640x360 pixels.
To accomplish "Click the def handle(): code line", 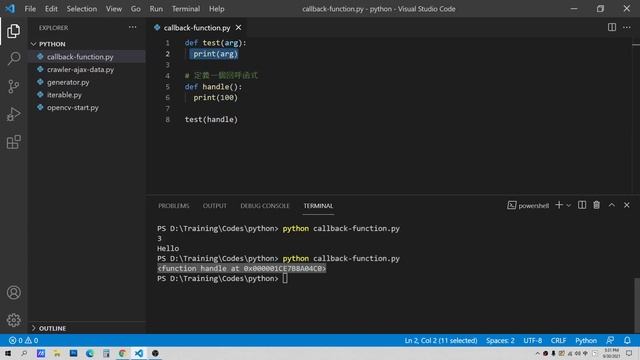I will click(213, 87).
